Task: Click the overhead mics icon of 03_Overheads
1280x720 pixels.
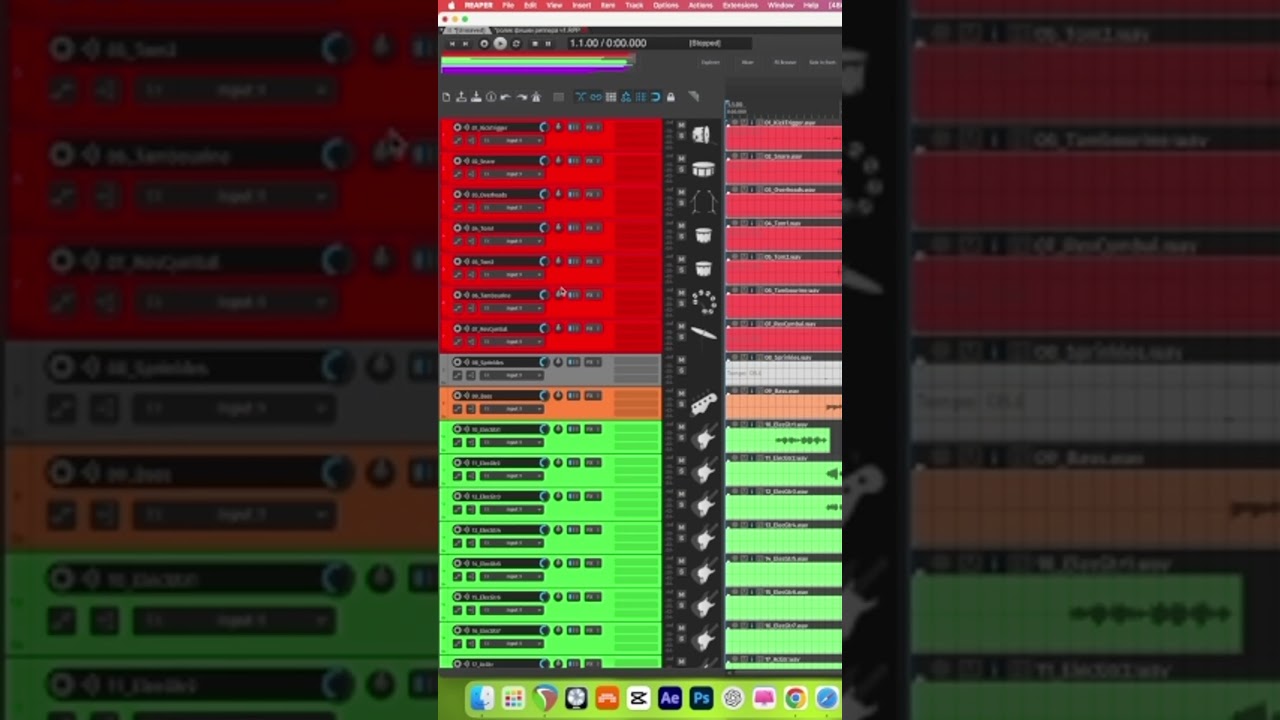Action: [703, 203]
